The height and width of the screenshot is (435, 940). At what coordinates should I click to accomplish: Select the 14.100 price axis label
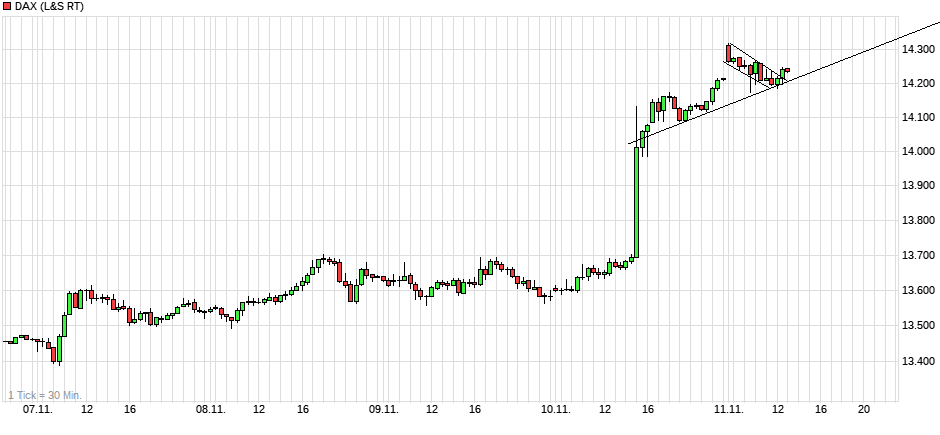(918, 117)
